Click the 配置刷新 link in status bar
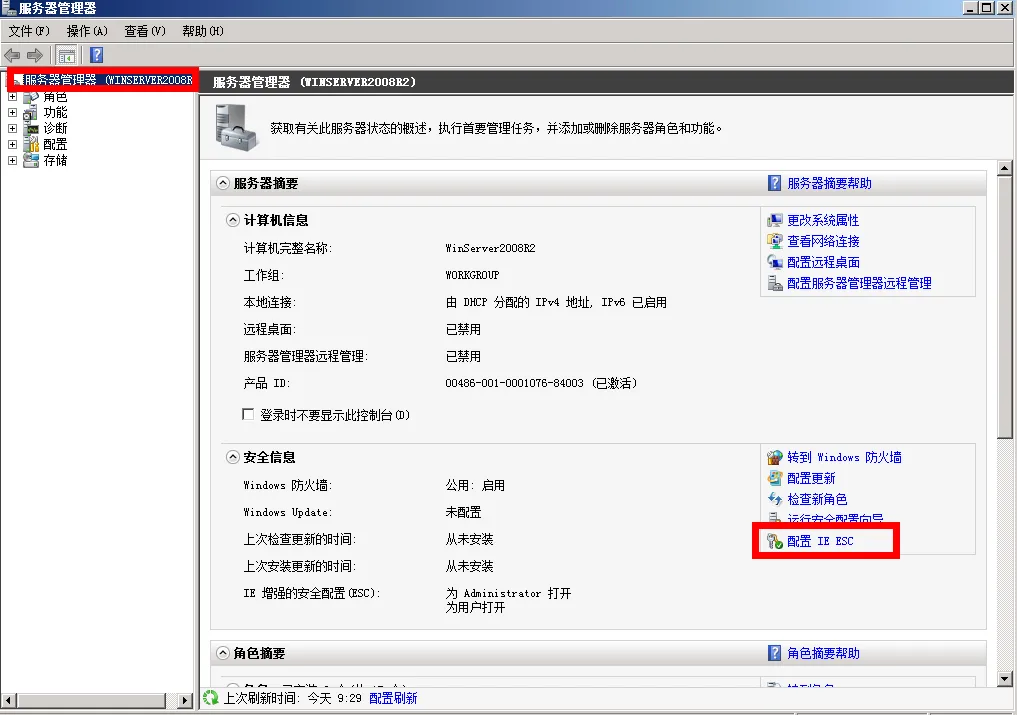The image size is (1017, 715). tap(393, 698)
